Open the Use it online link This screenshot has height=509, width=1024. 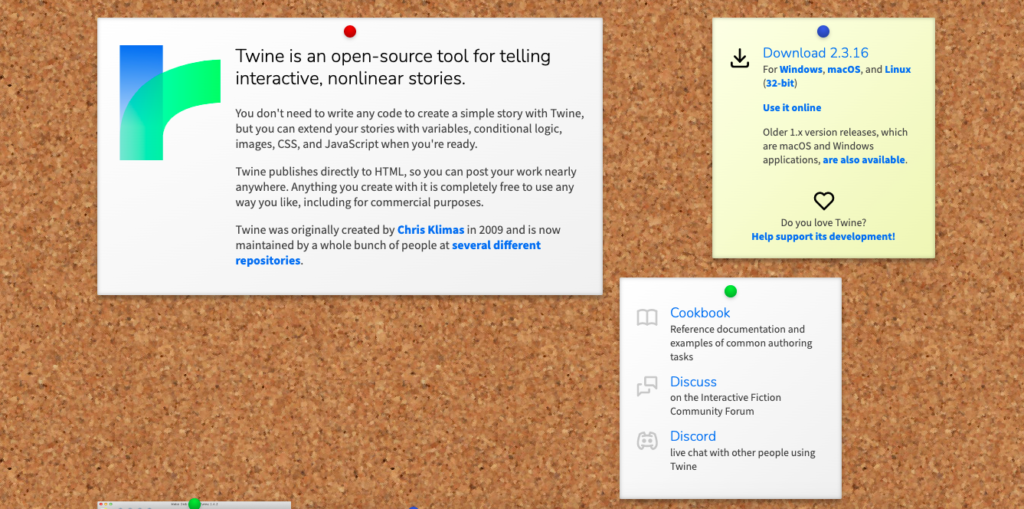(792, 108)
